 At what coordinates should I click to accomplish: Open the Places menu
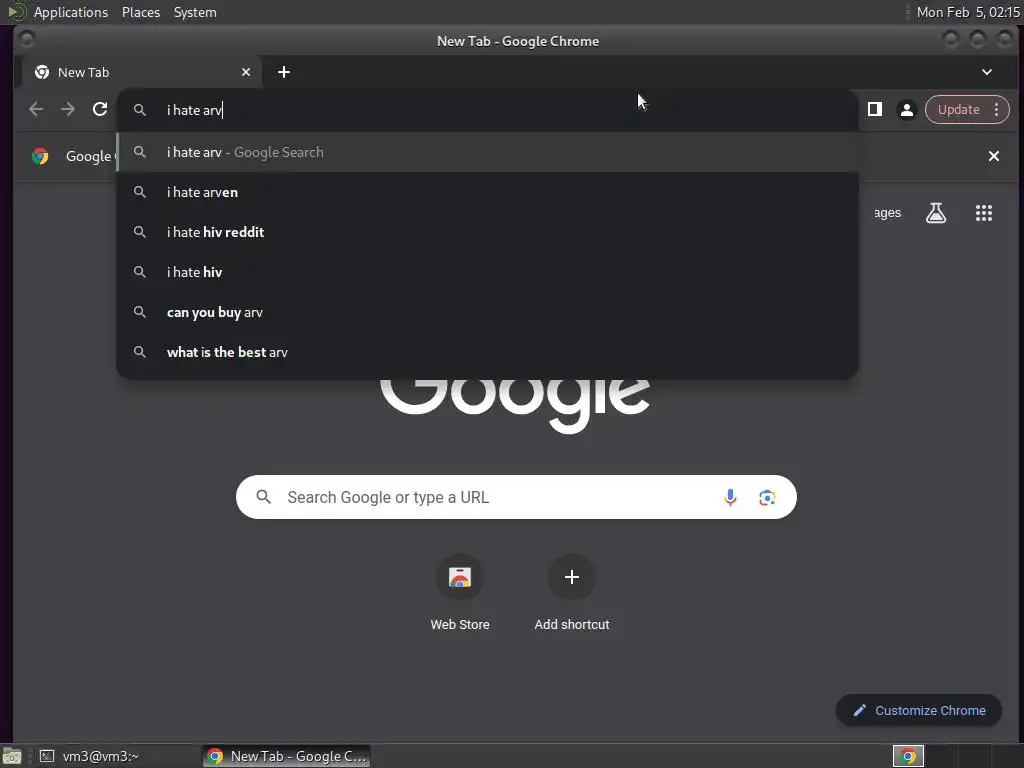(140, 12)
